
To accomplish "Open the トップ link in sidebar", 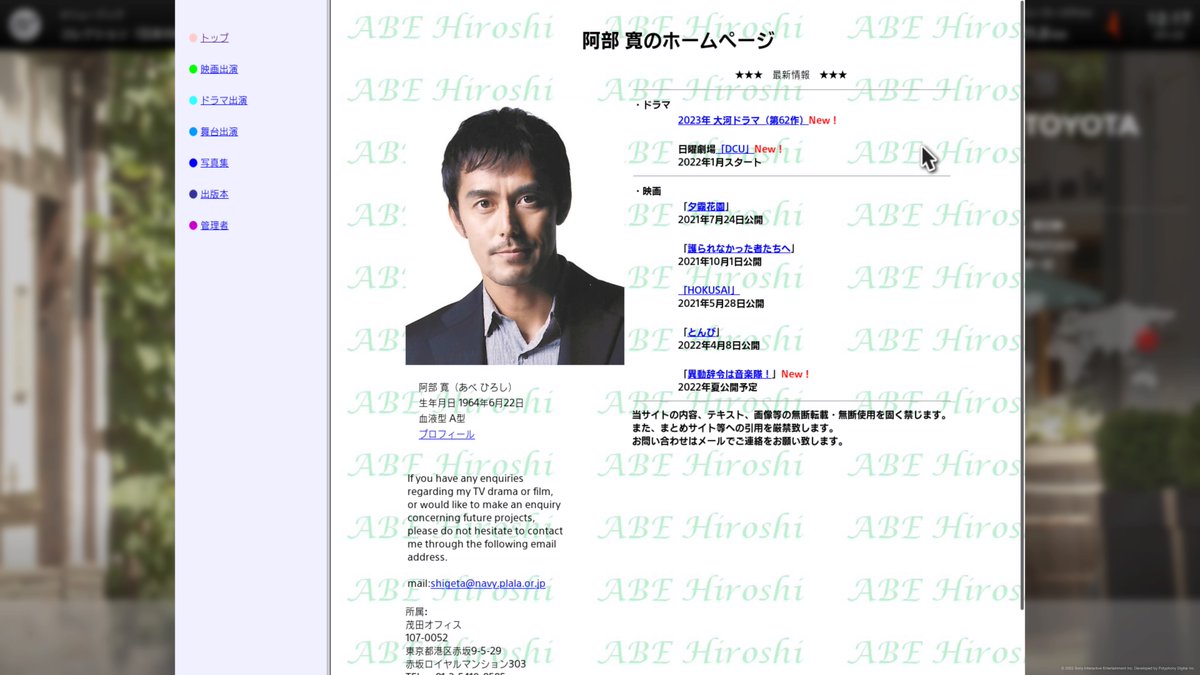I will pos(214,38).
